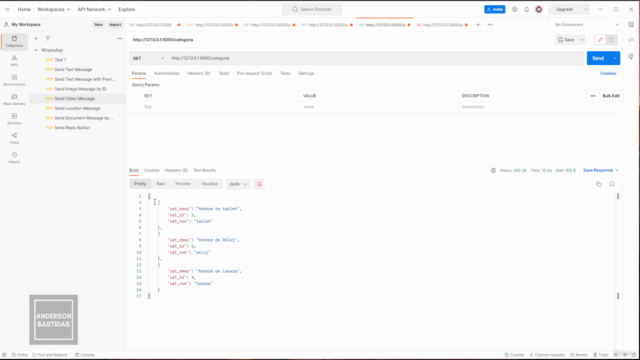The width and height of the screenshot is (640, 360).
Task: Open the History sidebar panel
Action: (14, 158)
